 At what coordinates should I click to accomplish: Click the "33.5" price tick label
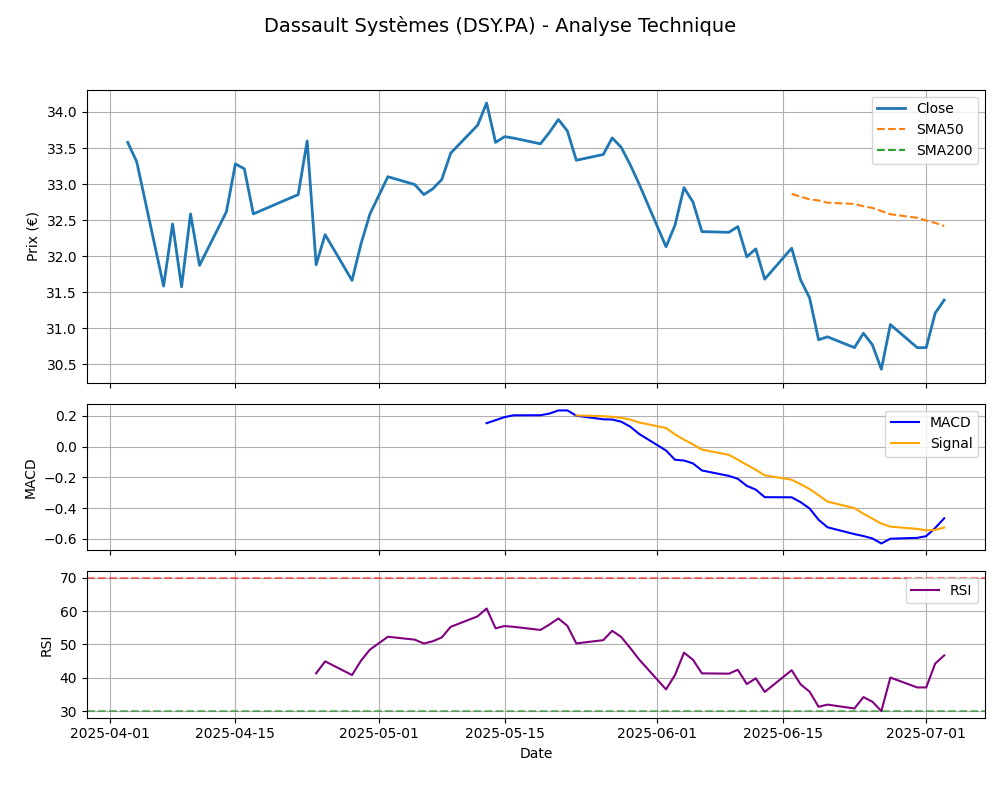[x=61, y=149]
